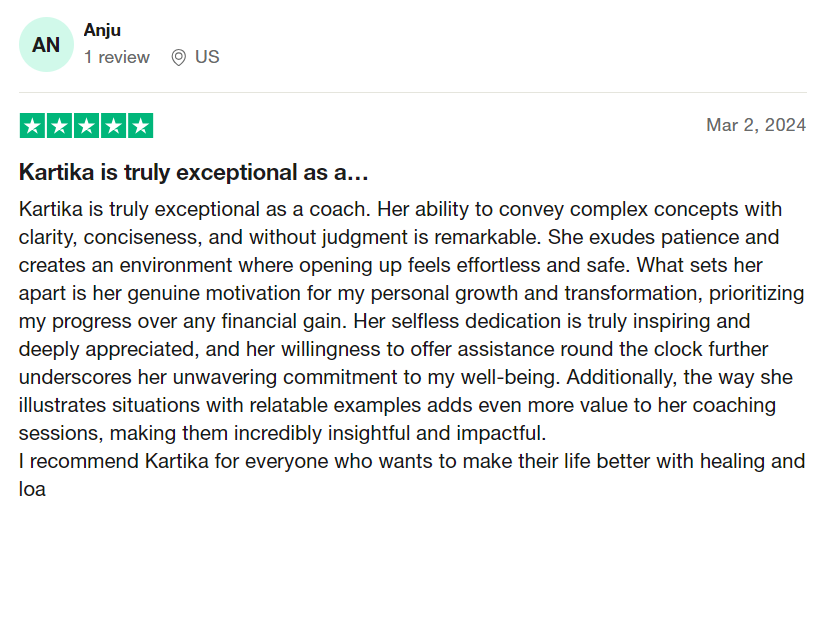Click the Mar 2, 2024 review date
Viewport: 821px width, 633px height.
(755, 125)
